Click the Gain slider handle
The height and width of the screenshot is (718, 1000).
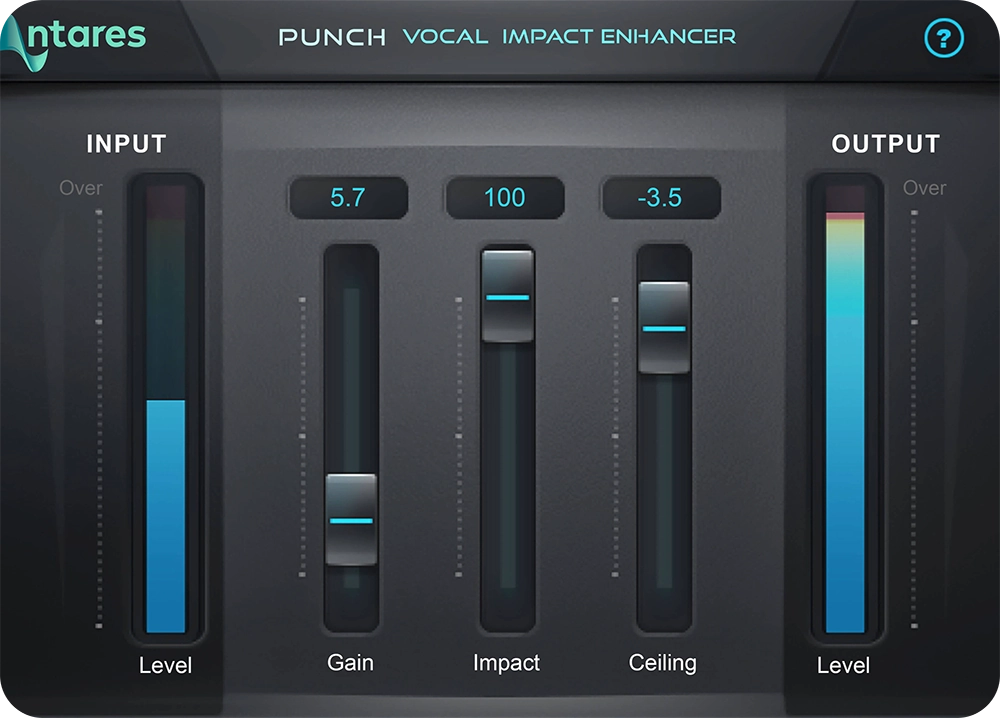(x=351, y=519)
